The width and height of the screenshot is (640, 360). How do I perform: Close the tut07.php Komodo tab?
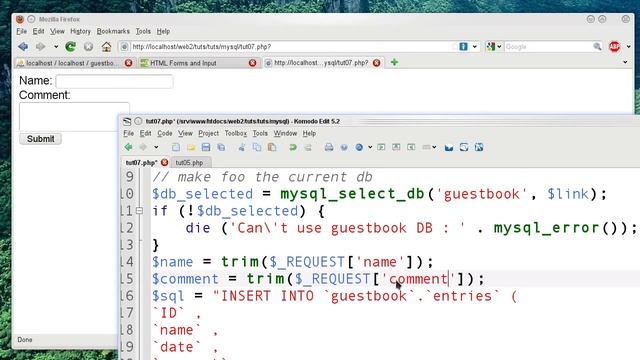point(164,162)
